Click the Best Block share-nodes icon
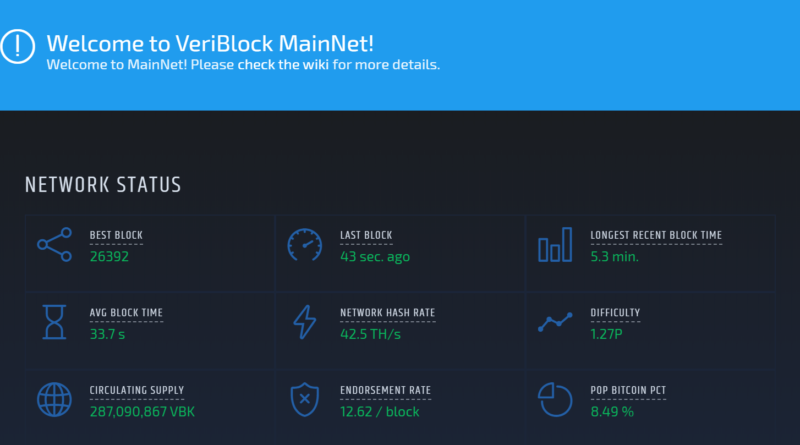 coord(55,244)
